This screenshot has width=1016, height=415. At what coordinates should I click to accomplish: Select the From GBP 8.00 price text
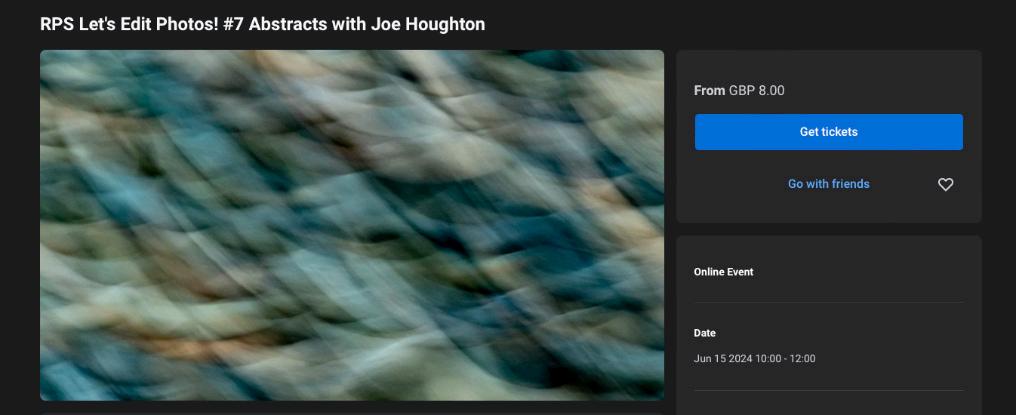tap(739, 90)
